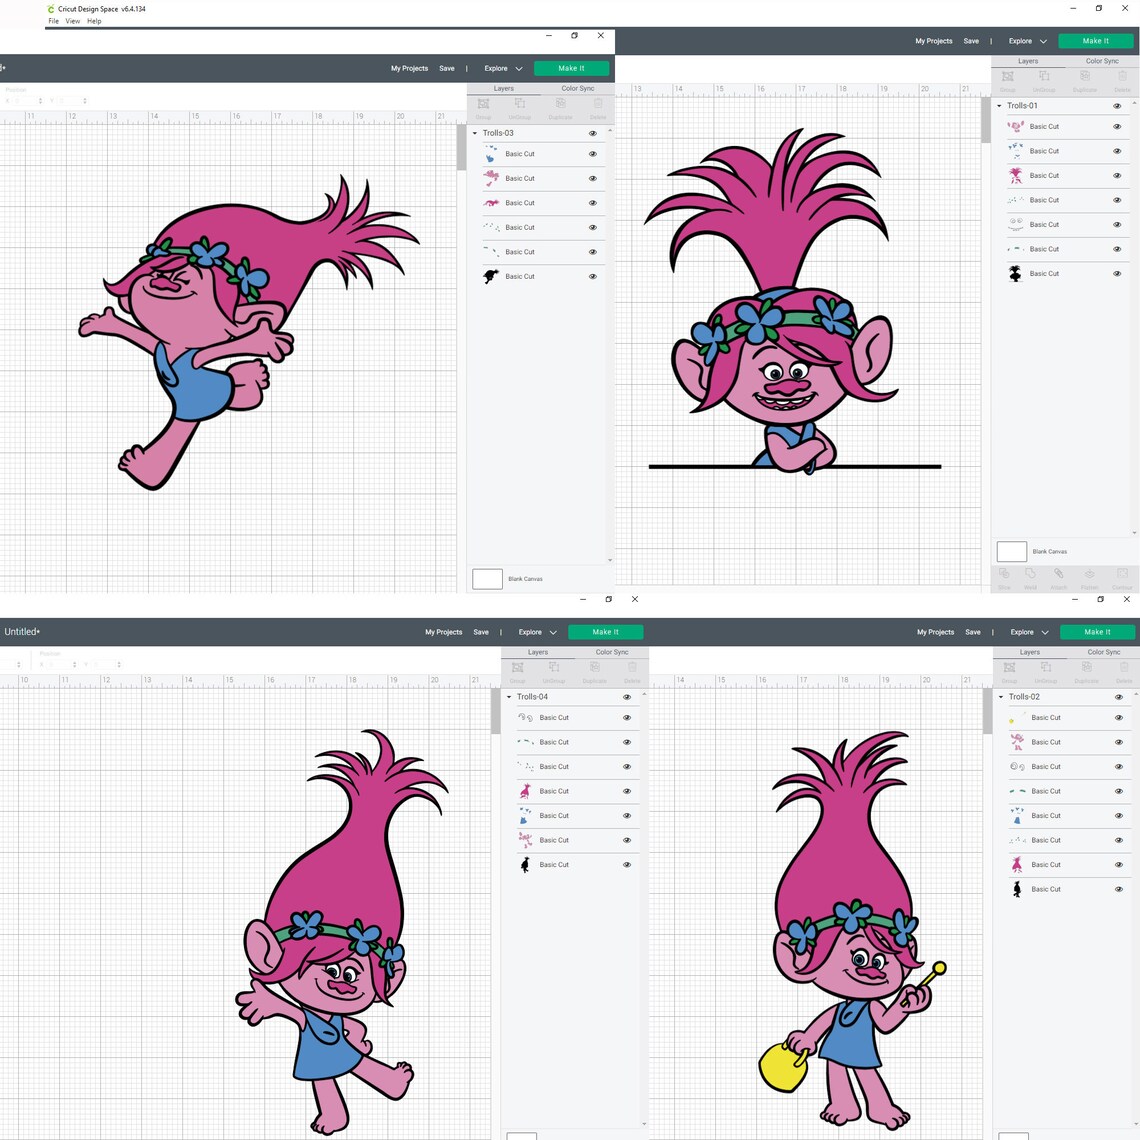Click Flatten tool in Trolls-01 window

point(1089,575)
